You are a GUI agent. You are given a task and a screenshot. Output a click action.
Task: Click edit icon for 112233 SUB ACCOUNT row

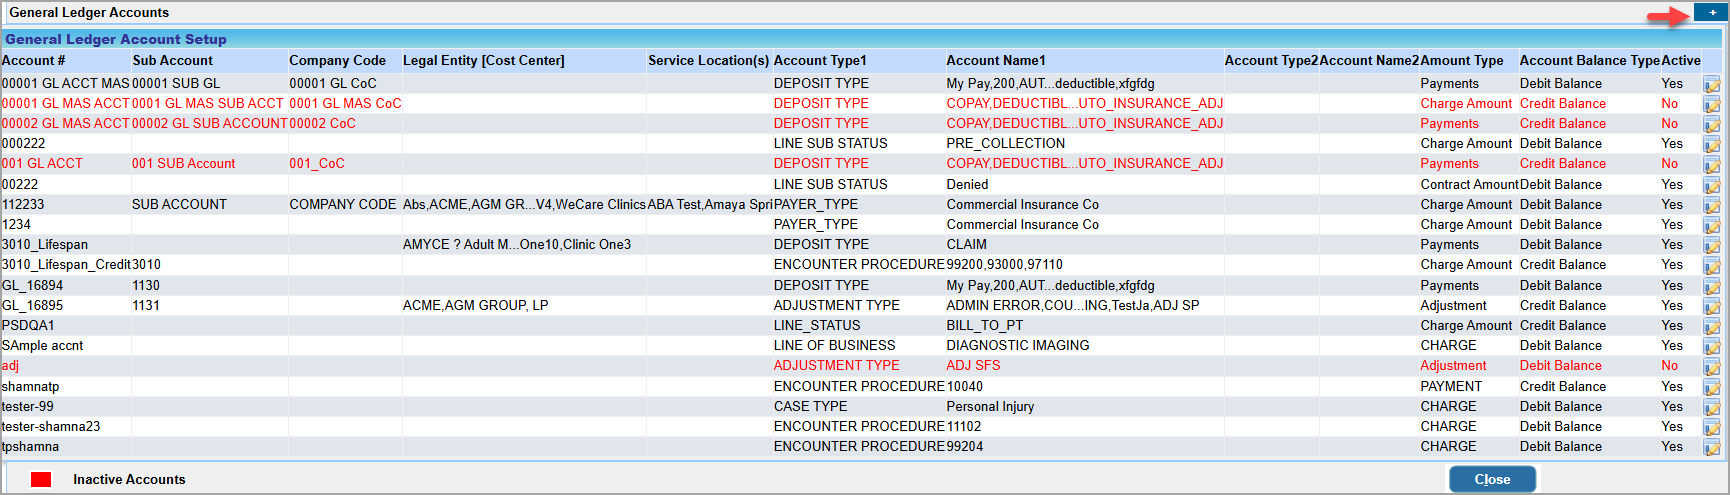pyautogui.click(x=1711, y=206)
